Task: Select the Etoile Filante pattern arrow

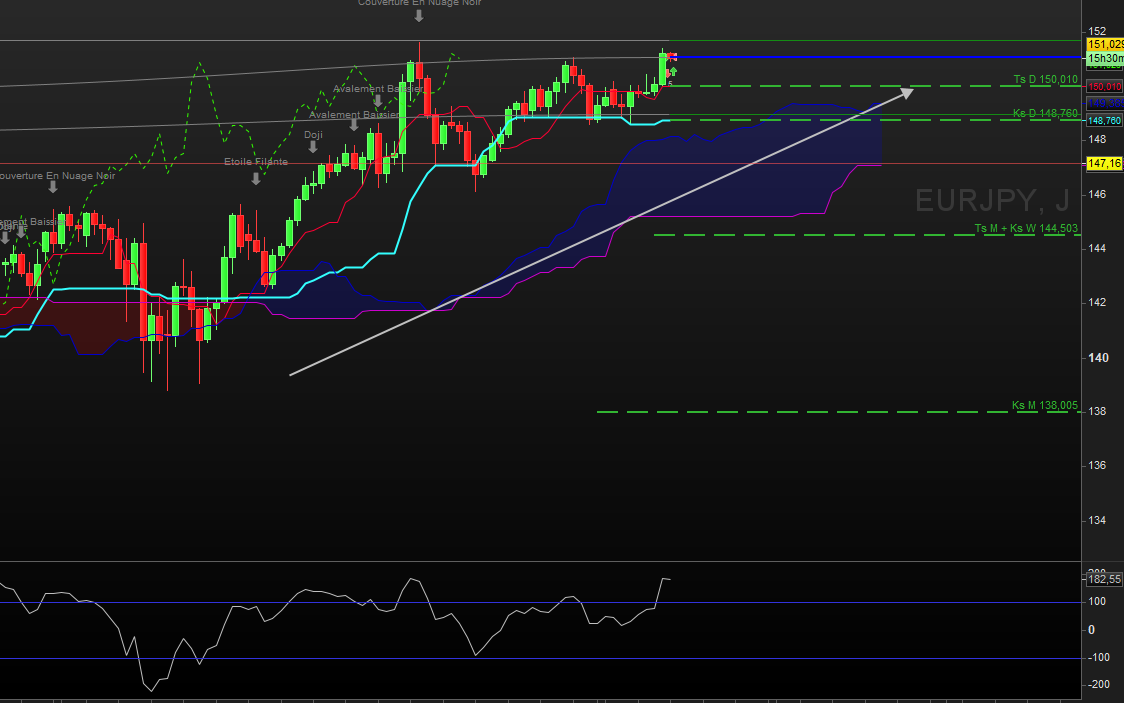Action: [x=256, y=178]
